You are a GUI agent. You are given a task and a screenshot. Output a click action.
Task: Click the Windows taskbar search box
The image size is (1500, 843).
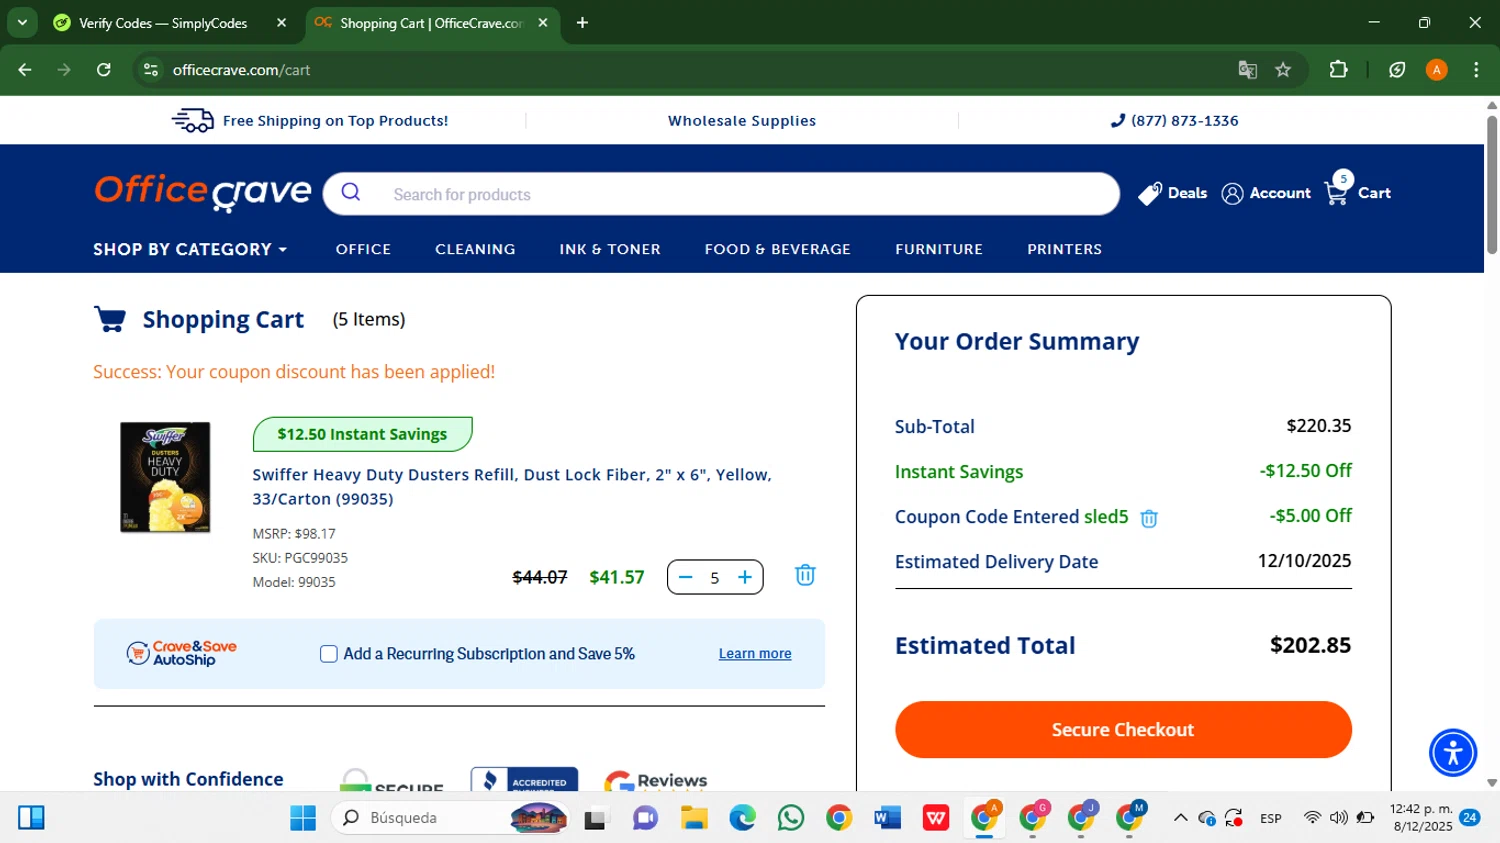[448, 818]
